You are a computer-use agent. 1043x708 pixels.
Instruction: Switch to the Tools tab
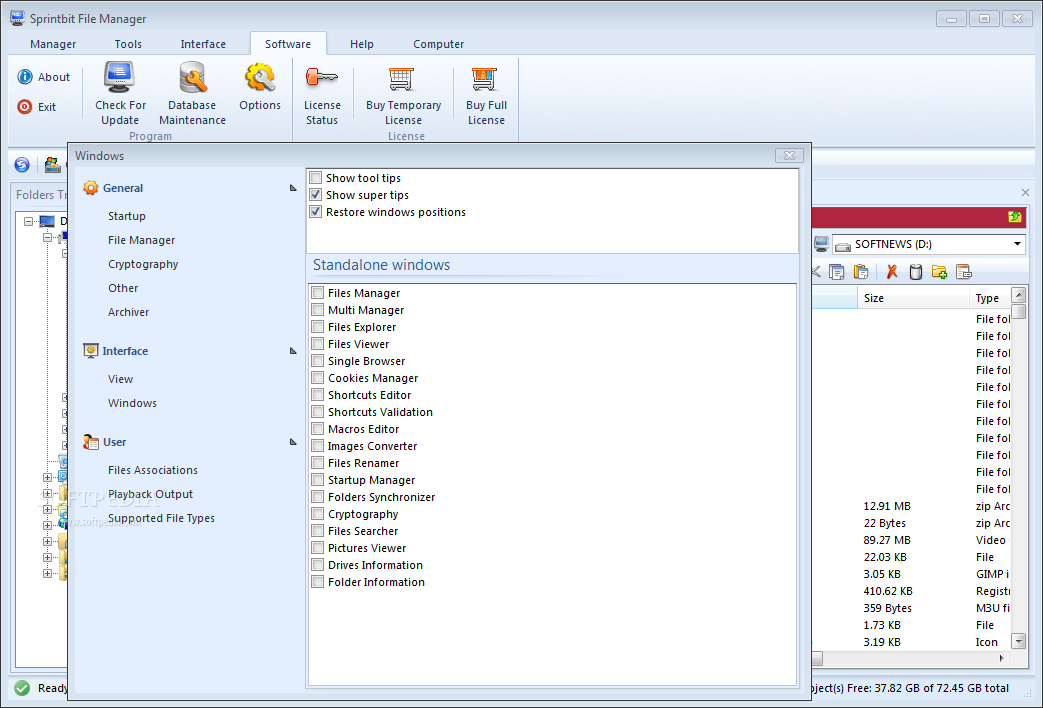point(128,44)
